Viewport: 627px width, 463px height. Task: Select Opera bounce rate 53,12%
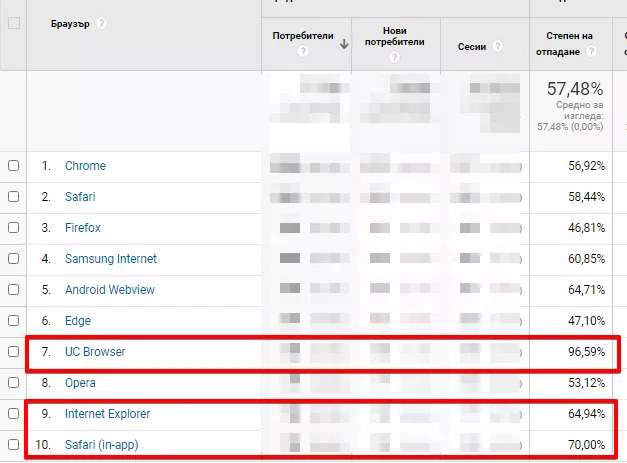point(586,383)
